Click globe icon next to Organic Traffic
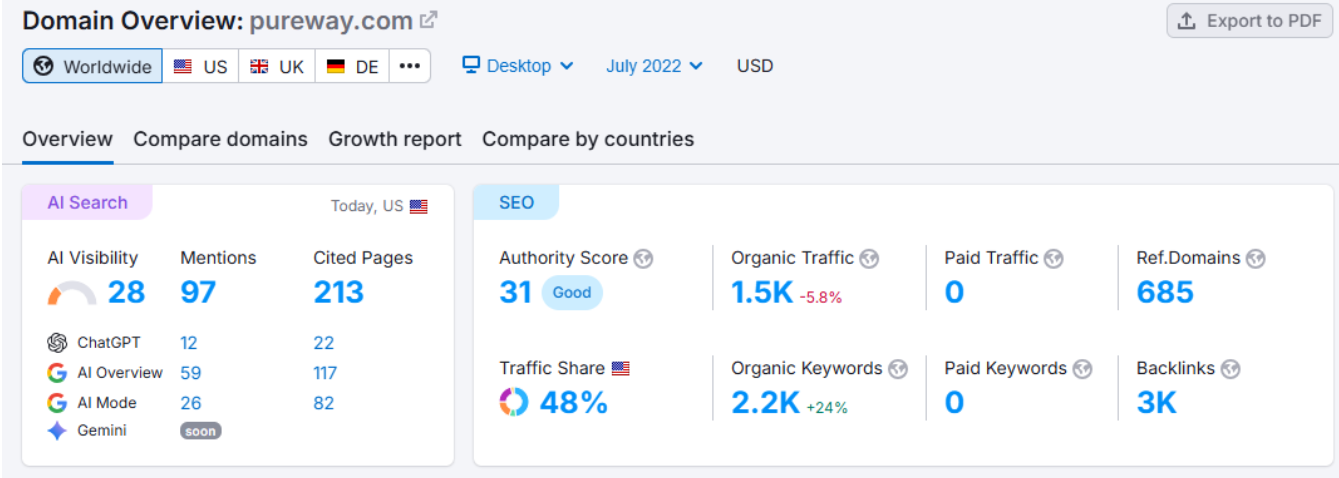Viewport: 1339px width, 478px height. [x=869, y=258]
